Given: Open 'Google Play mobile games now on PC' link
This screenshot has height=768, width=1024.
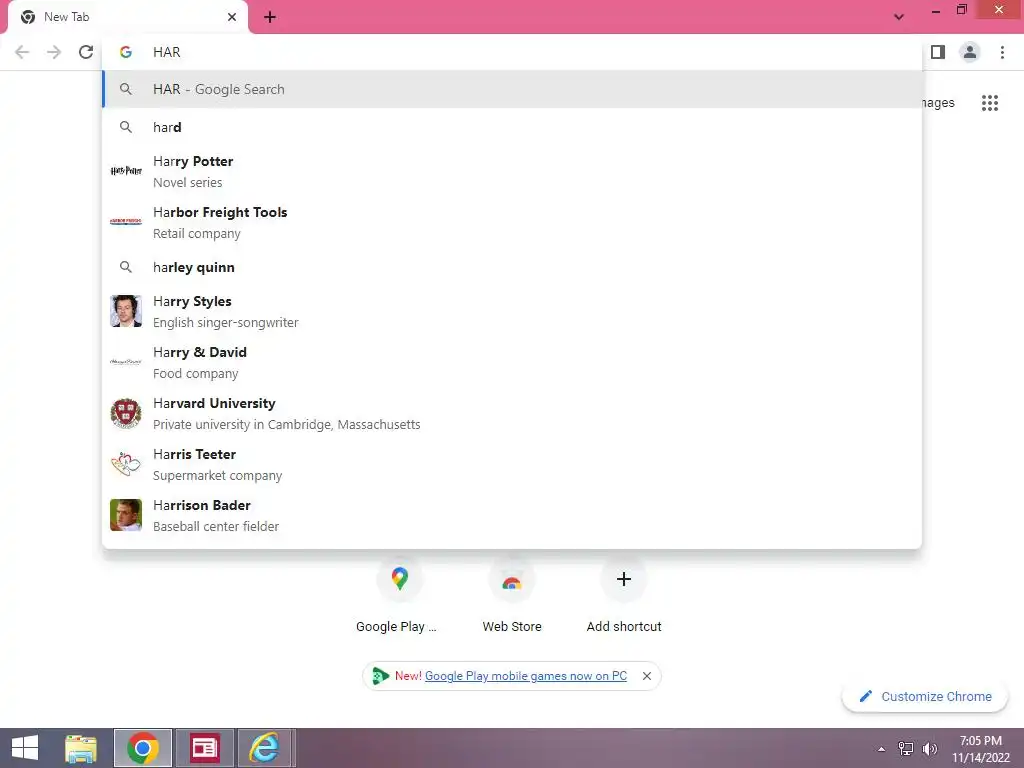Looking at the screenshot, I should tap(526, 676).
